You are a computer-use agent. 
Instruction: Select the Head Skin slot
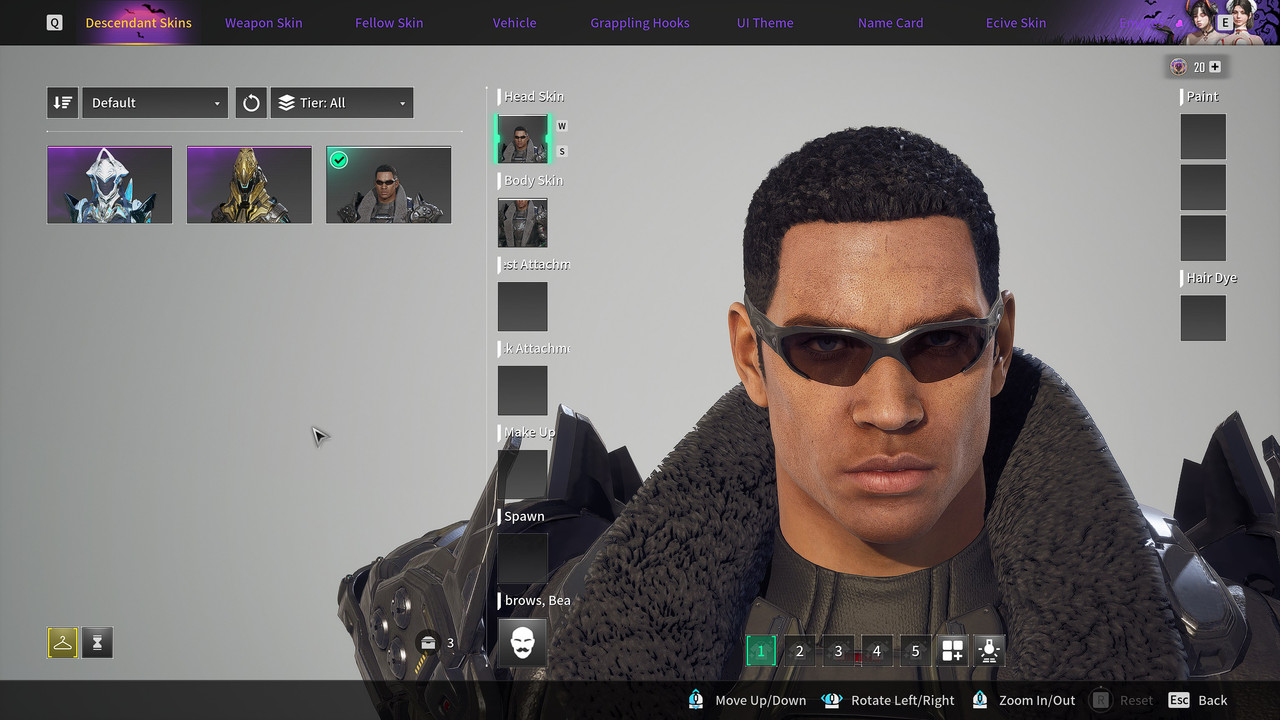point(523,139)
